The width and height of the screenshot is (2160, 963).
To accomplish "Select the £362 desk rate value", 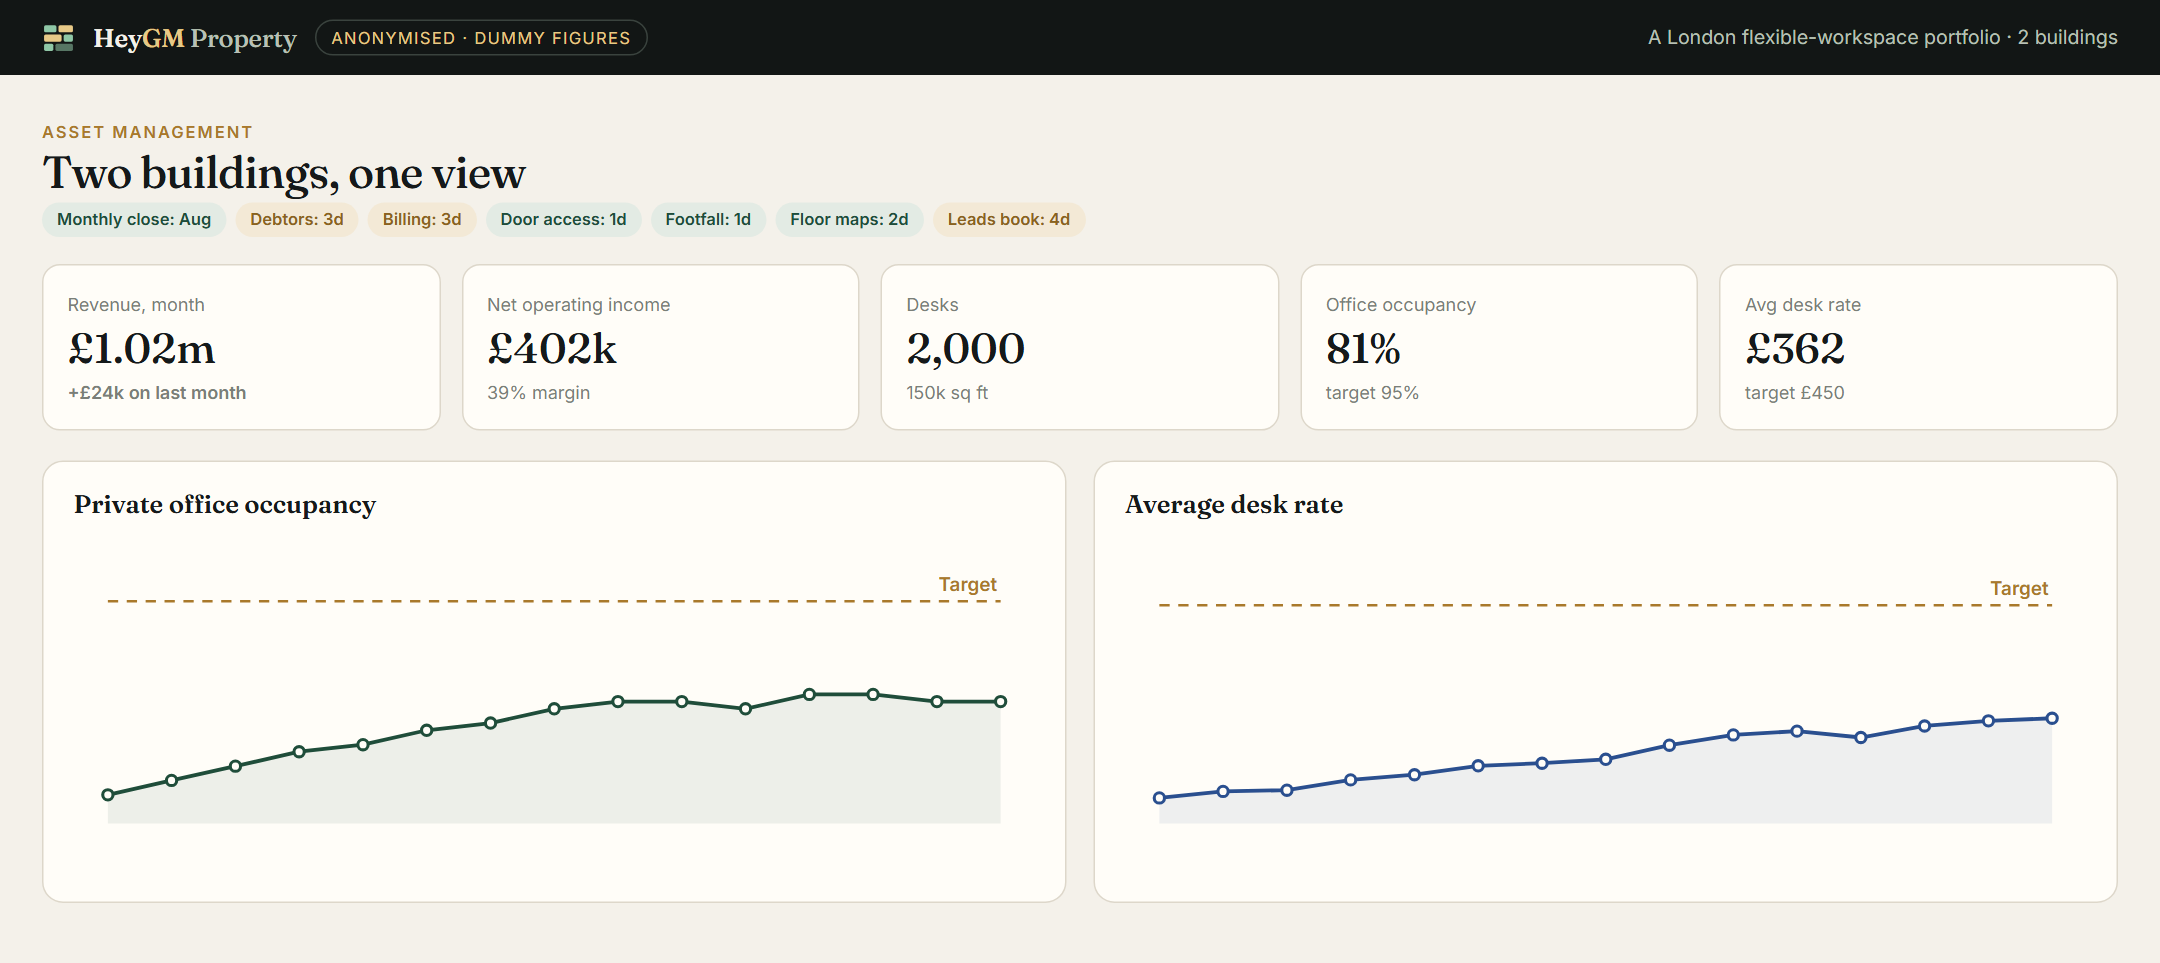I will point(1795,349).
